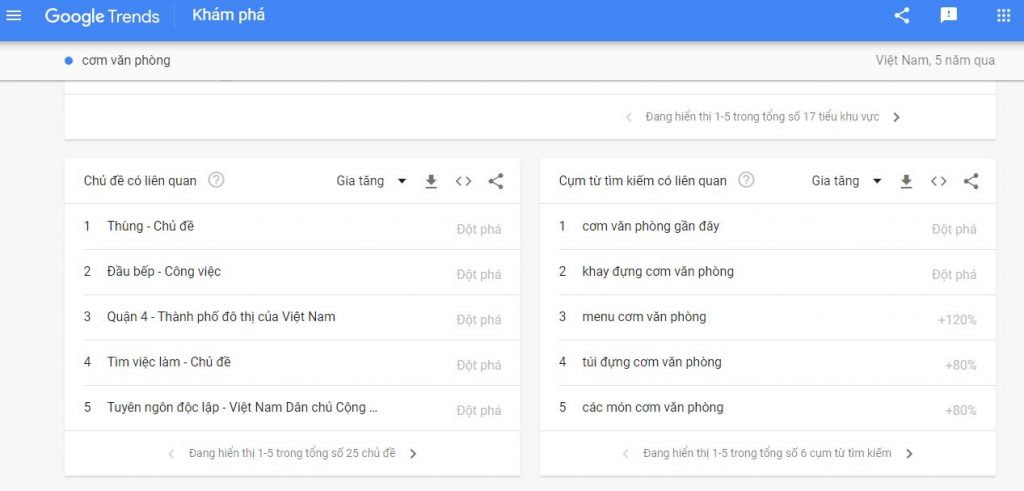Open Gia tăng dropdown for related topics
Image resolution: width=1024 pixels, height=491 pixels.
pos(371,181)
